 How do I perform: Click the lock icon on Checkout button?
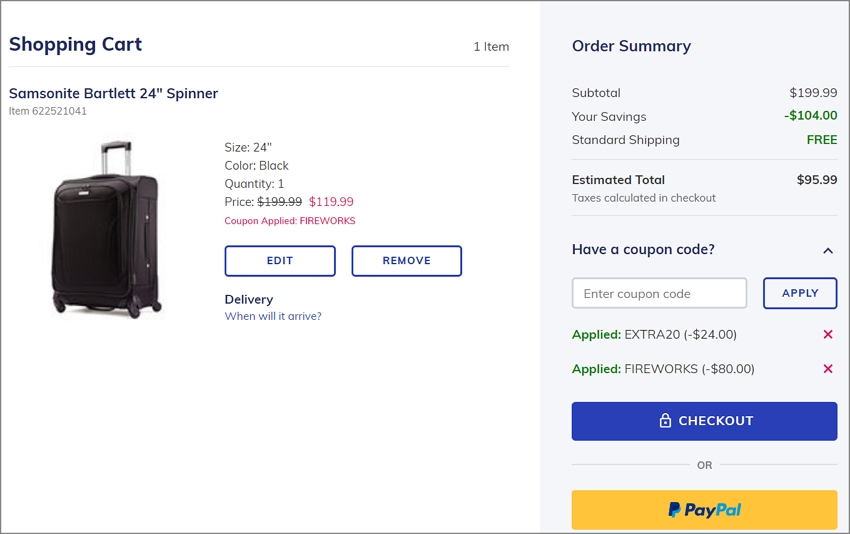665,421
